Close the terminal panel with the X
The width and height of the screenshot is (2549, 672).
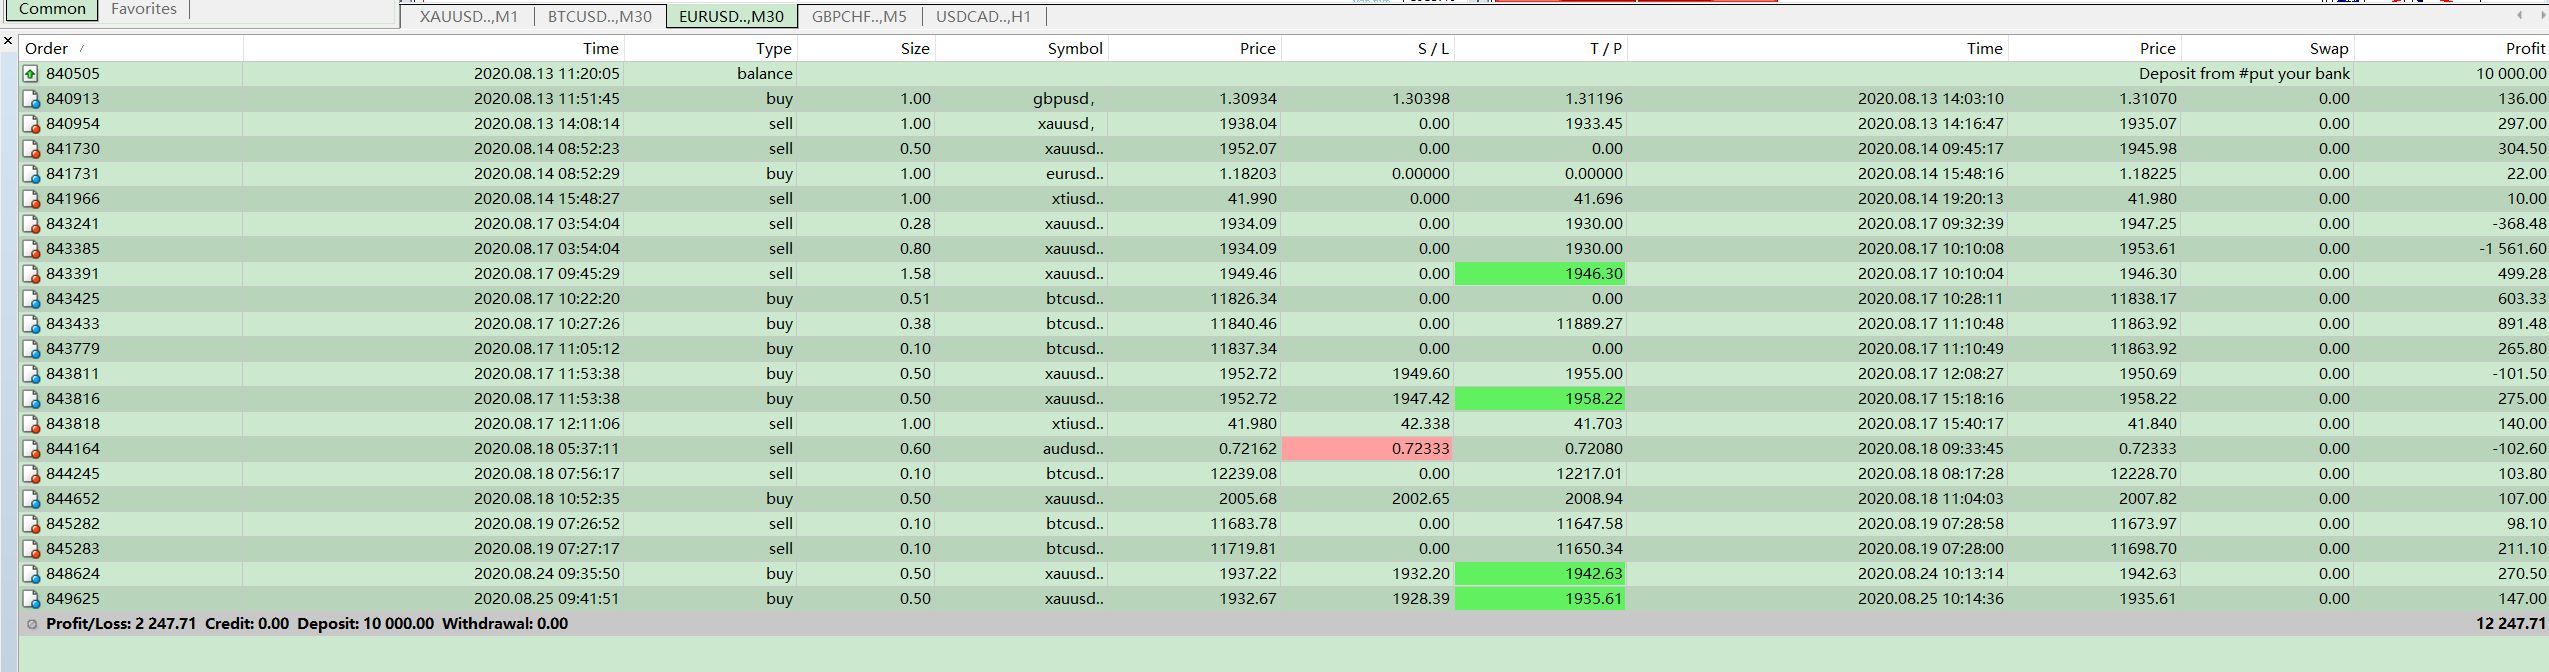pos(8,41)
